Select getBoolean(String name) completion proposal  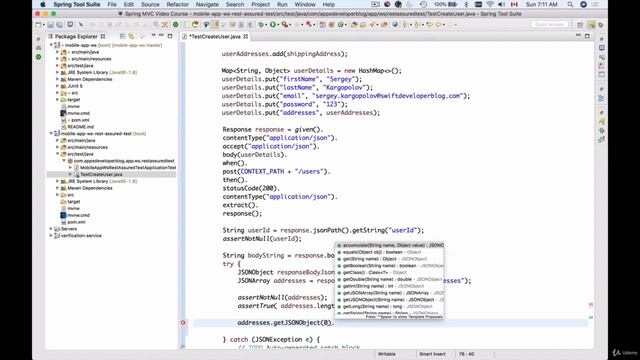389,266
